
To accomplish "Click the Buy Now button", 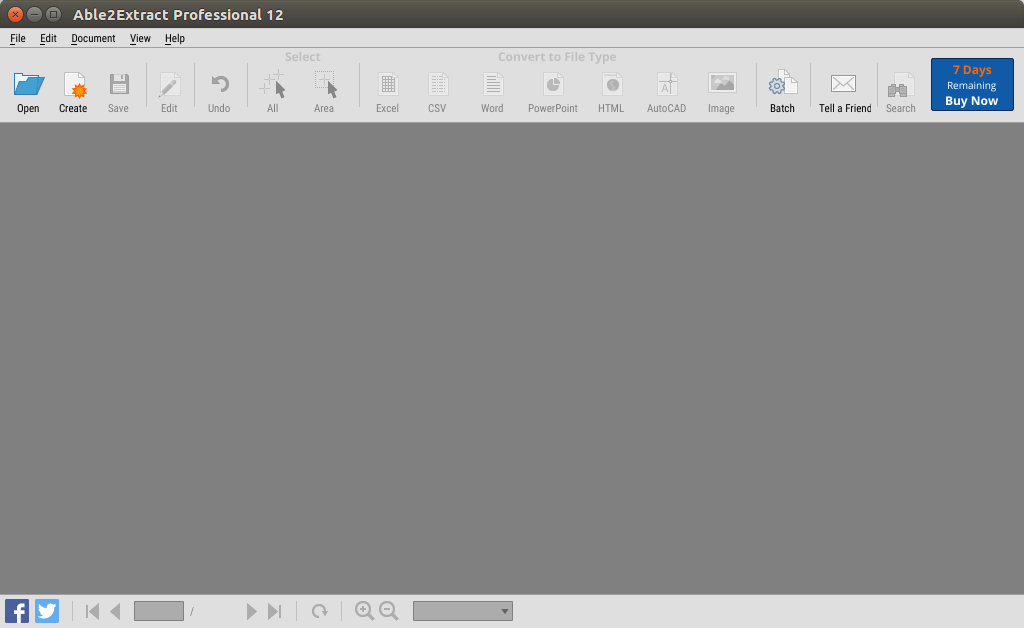I will coord(971,85).
